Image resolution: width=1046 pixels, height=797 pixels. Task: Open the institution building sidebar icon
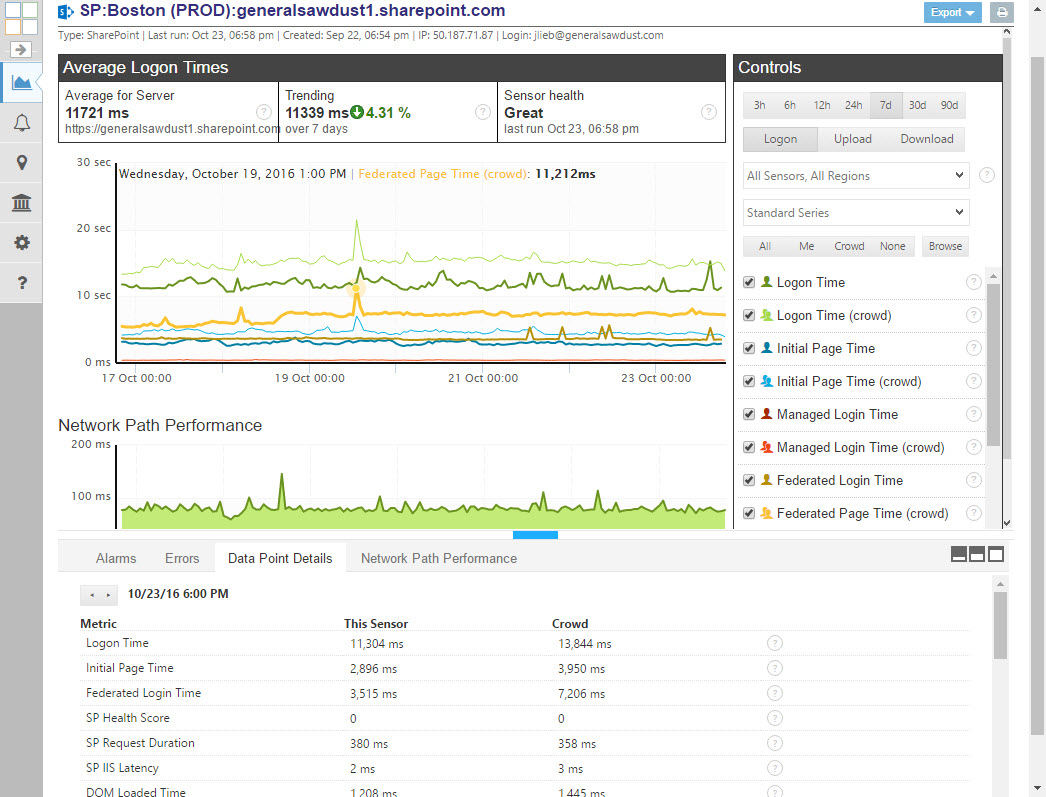pyautogui.click(x=21, y=203)
